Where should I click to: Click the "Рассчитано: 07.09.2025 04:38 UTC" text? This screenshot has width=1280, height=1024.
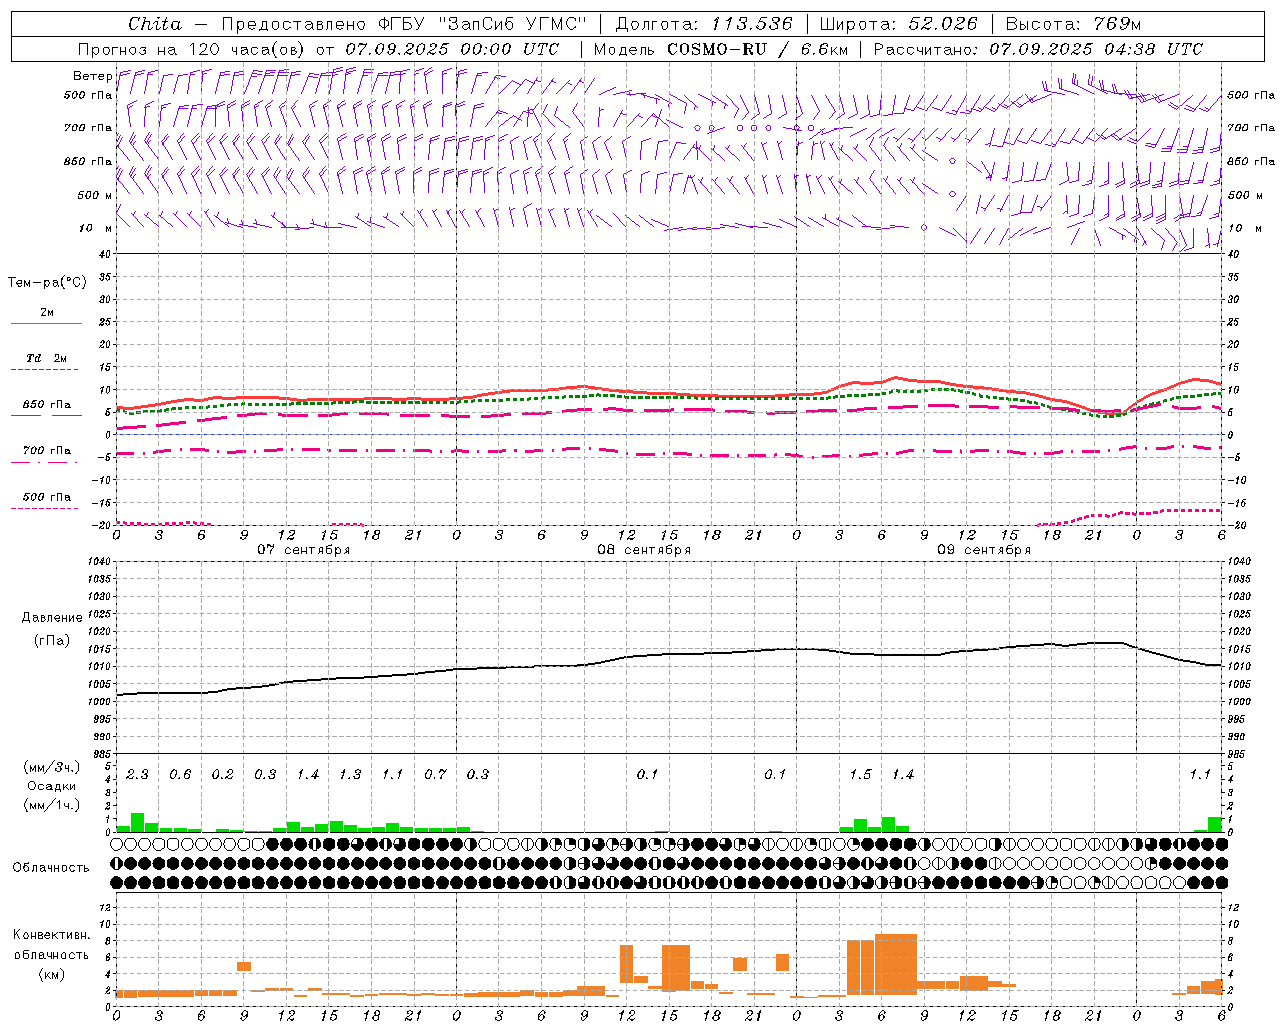click(x=1038, y=49)
